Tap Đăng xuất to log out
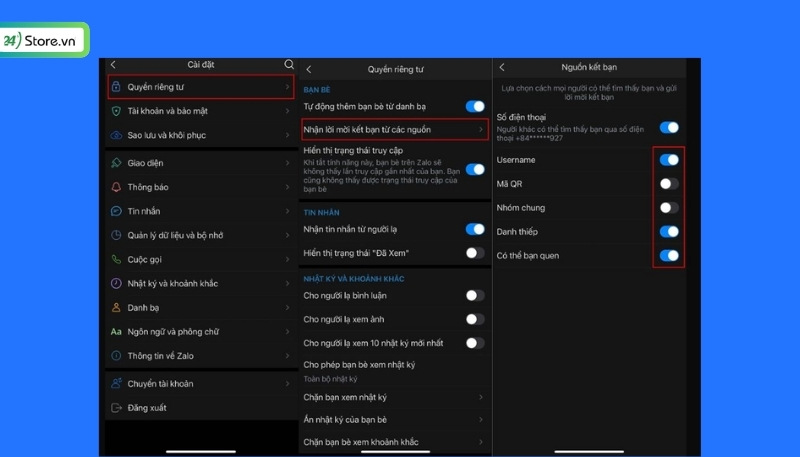The height and width of the screenshot is (457, 800). tap(201, 408)
